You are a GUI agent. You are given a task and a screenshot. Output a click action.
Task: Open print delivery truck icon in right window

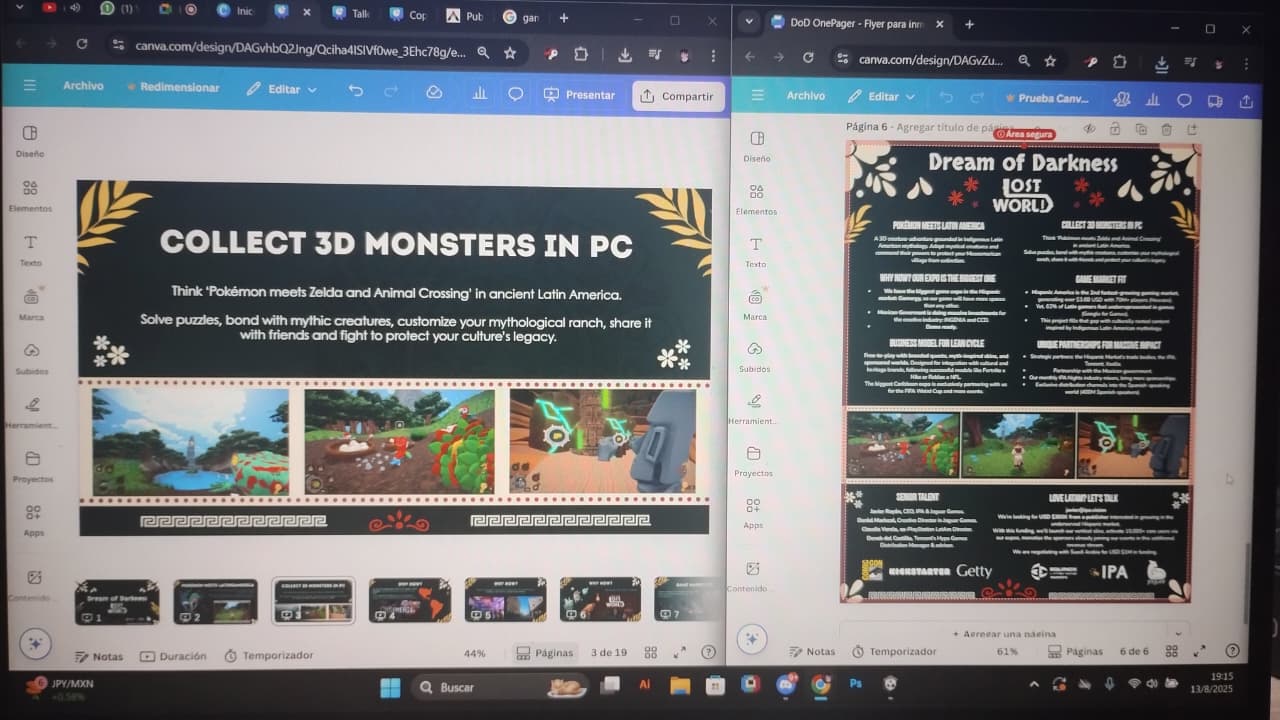pyautogui.click(x=1215, y=100)
